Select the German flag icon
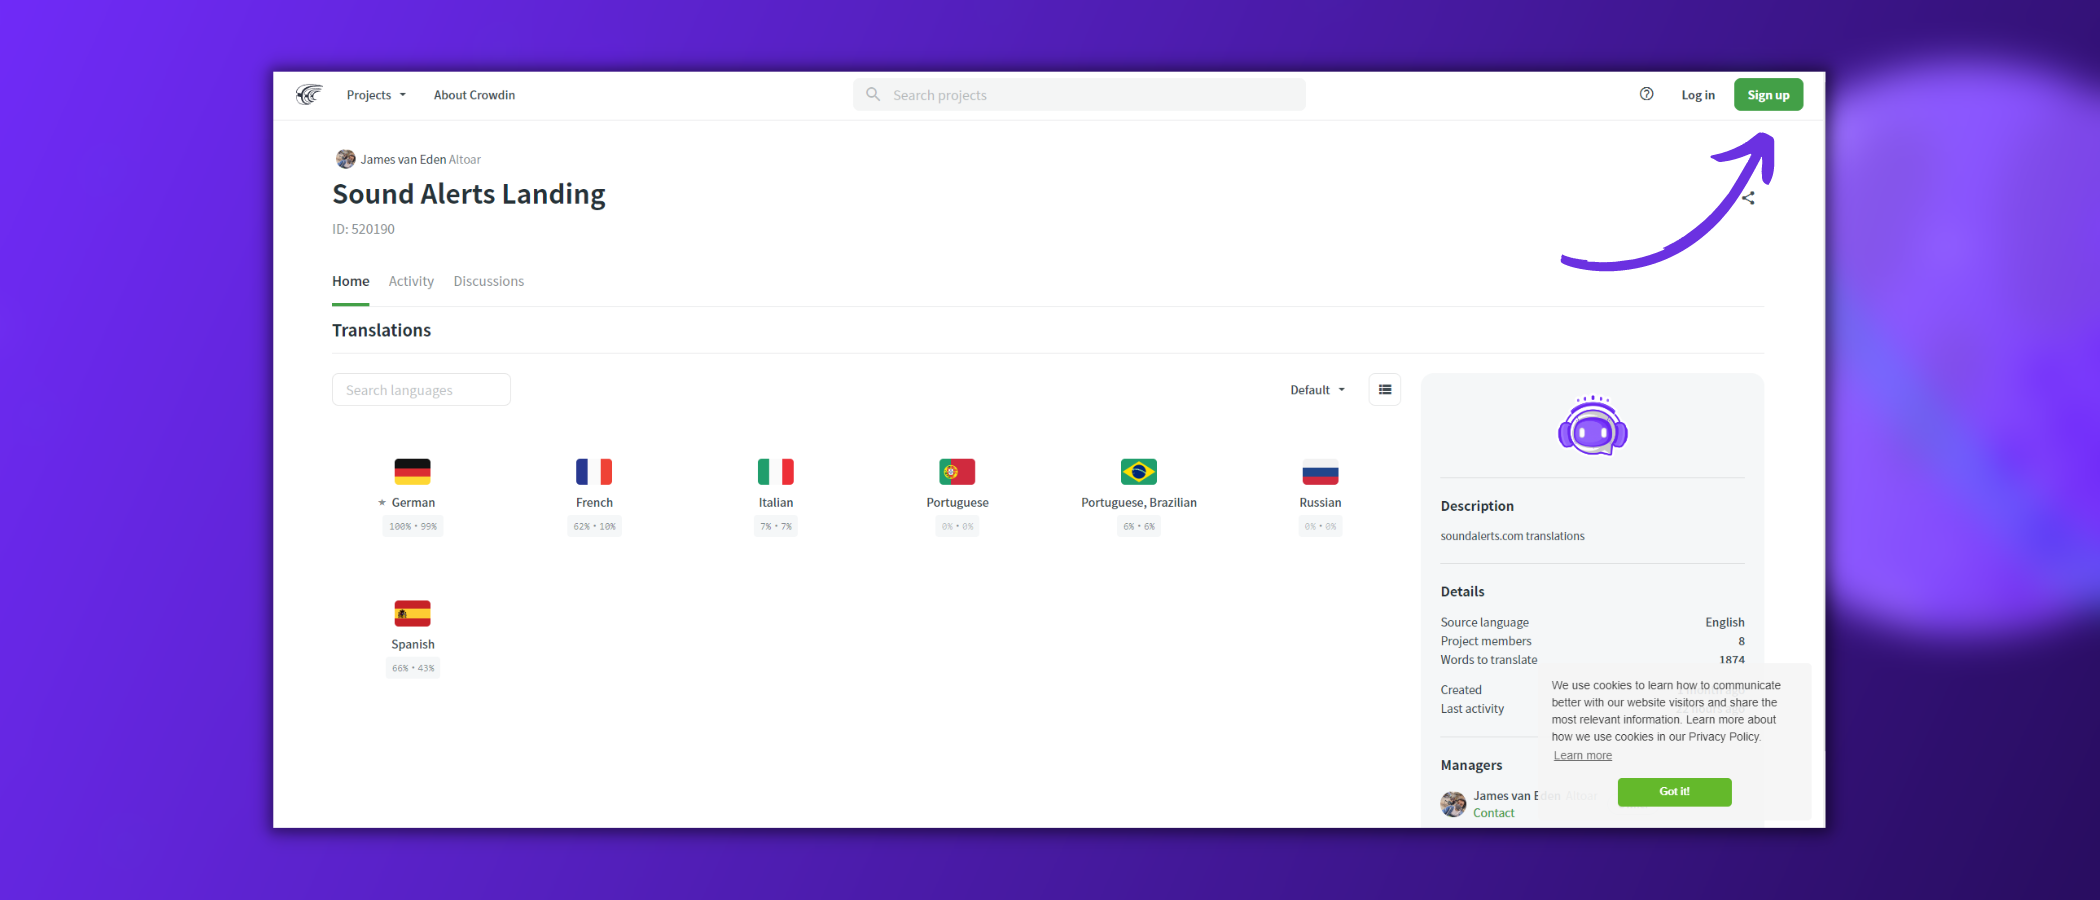 [412, 471]
